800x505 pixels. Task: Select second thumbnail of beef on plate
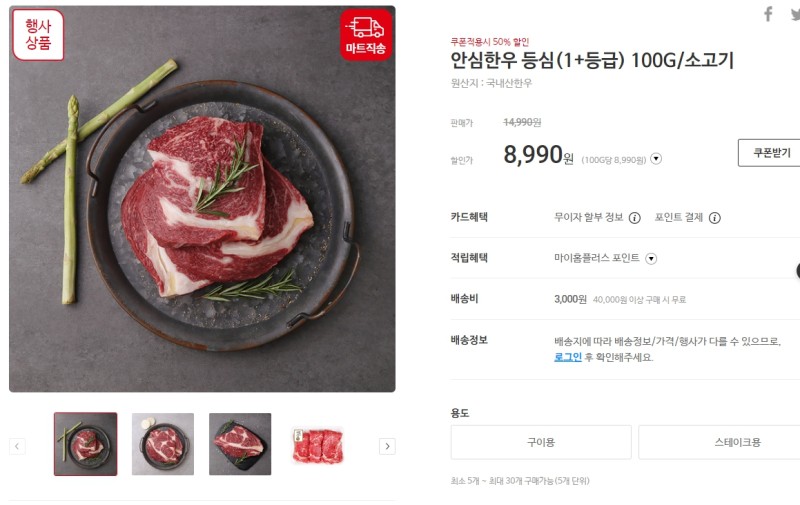163,444
